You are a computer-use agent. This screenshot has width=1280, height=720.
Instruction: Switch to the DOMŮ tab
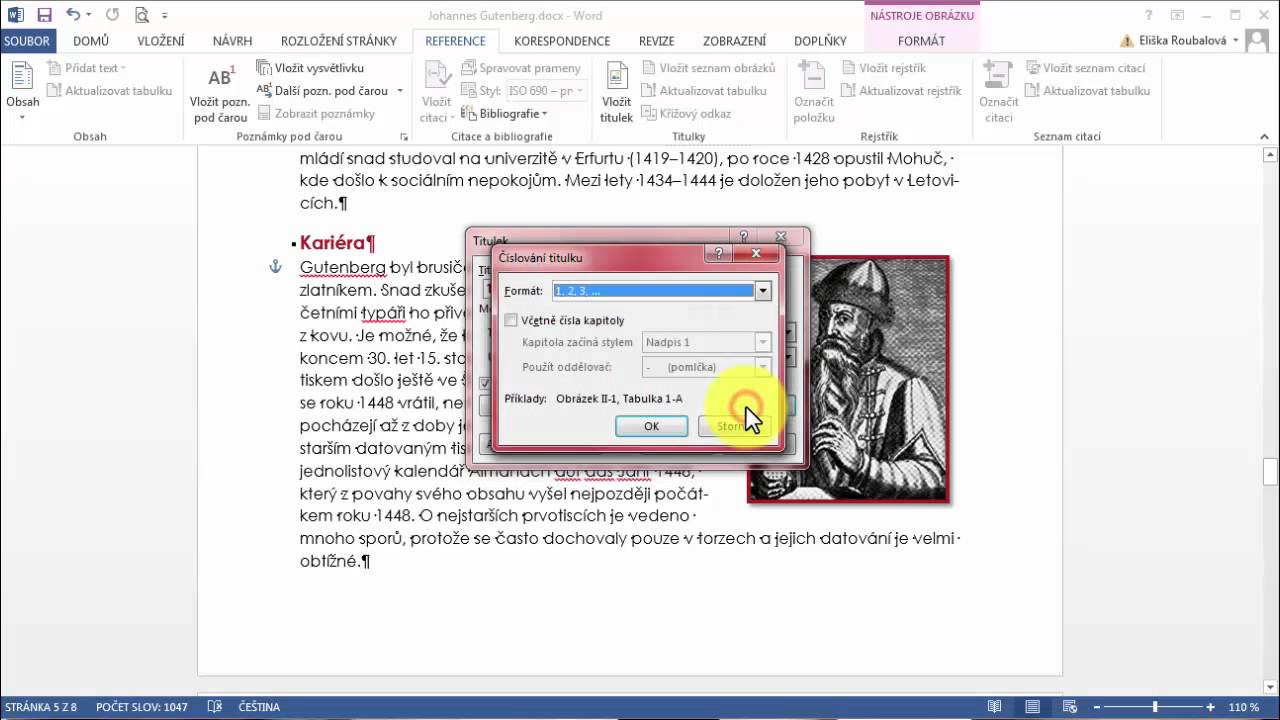(x=91, y=41)
